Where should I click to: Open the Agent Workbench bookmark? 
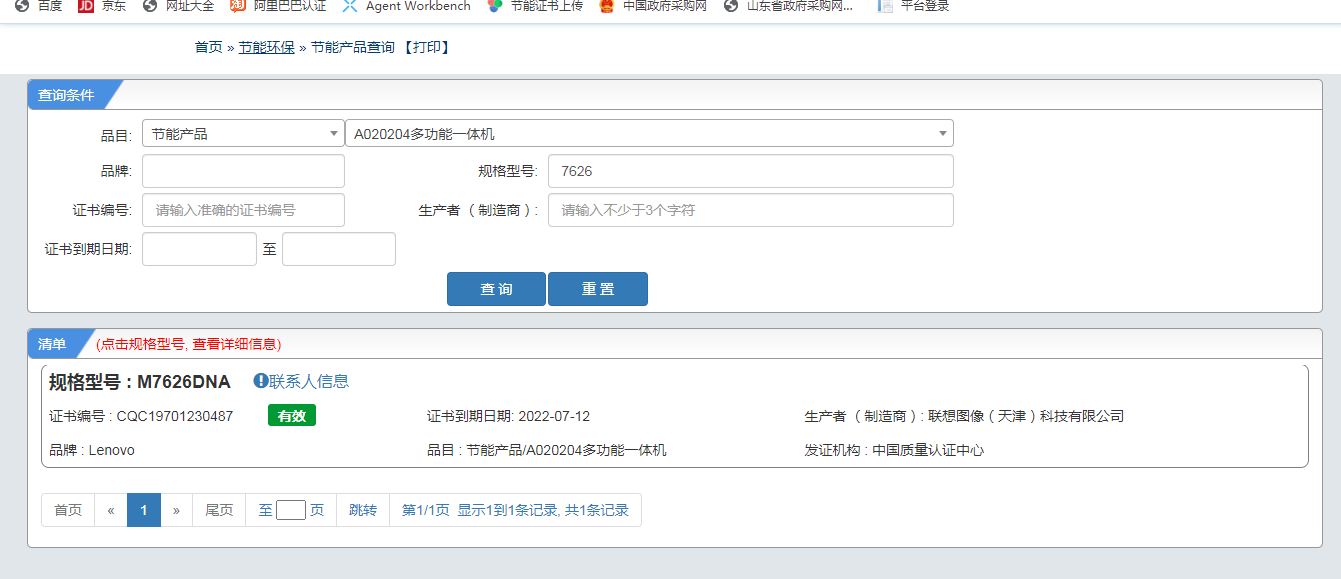click(407, 6)
